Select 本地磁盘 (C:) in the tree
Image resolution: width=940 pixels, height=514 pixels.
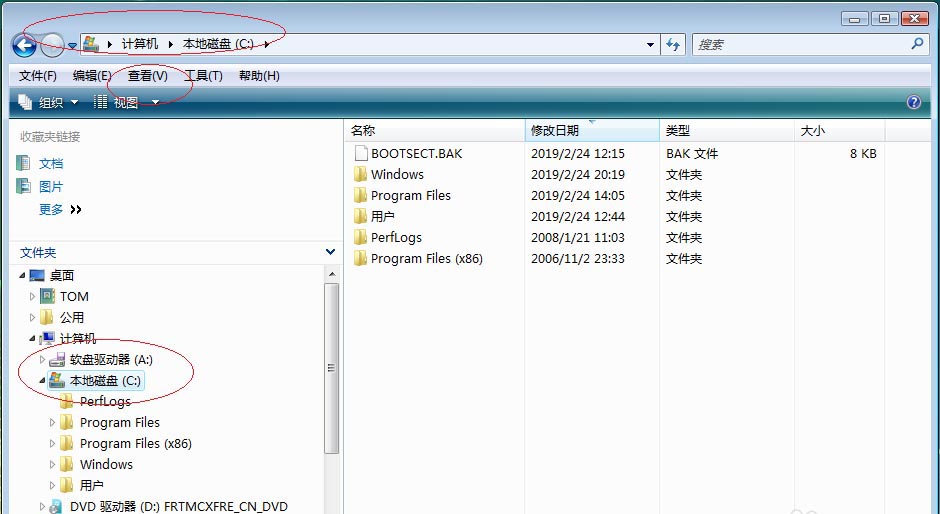click(105, 380)
